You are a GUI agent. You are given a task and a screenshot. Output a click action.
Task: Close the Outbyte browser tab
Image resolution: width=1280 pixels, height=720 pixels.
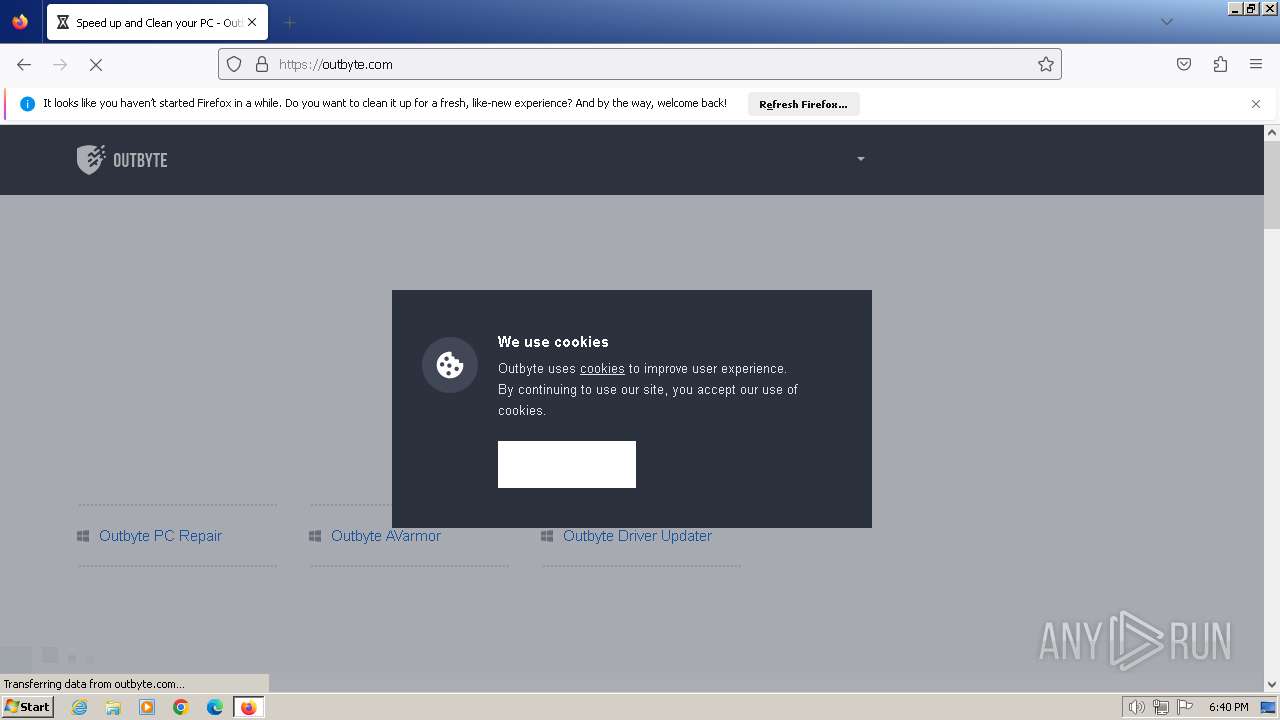tap(252, 22)
